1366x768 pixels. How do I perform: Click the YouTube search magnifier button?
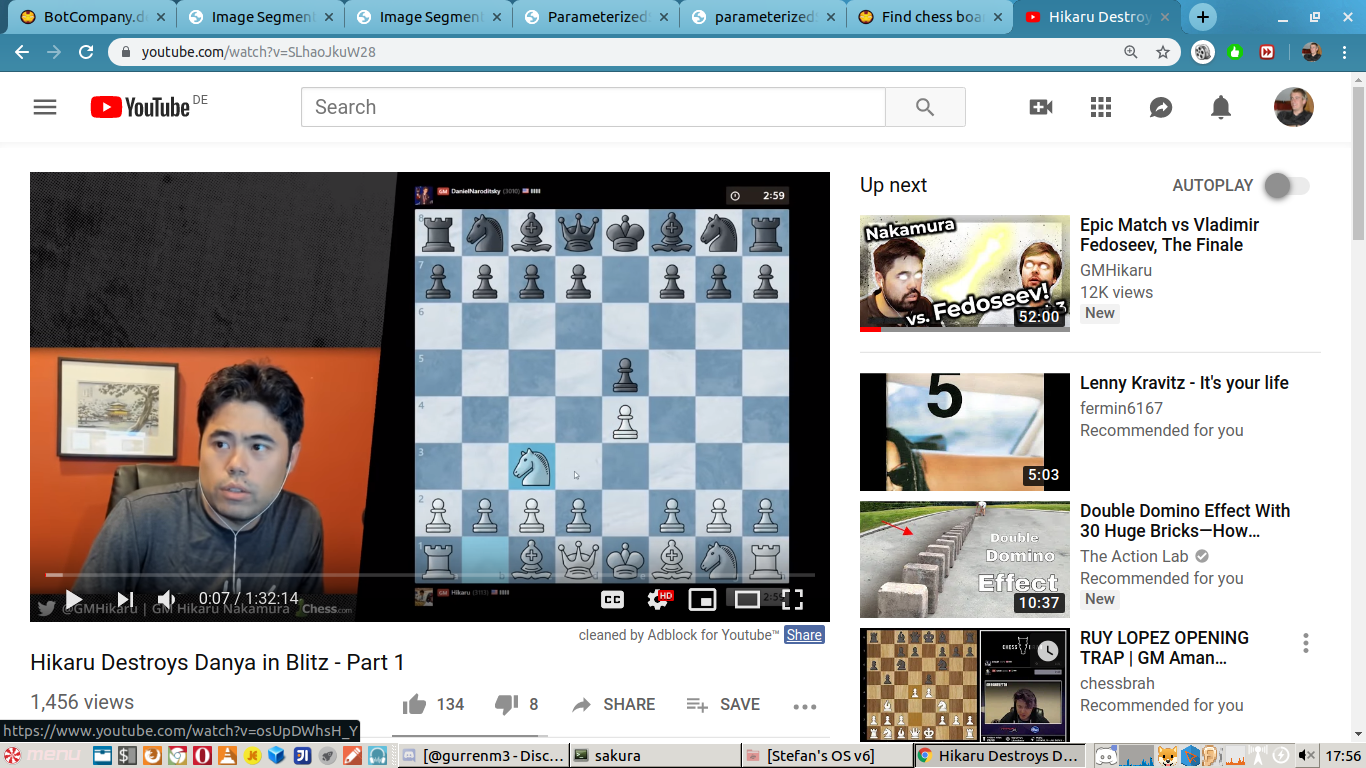click(x=925, y=107)
